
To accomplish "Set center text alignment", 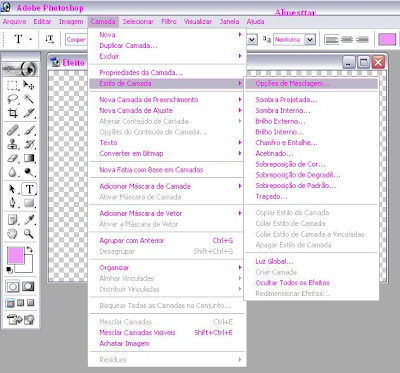I will coord(347,40).
